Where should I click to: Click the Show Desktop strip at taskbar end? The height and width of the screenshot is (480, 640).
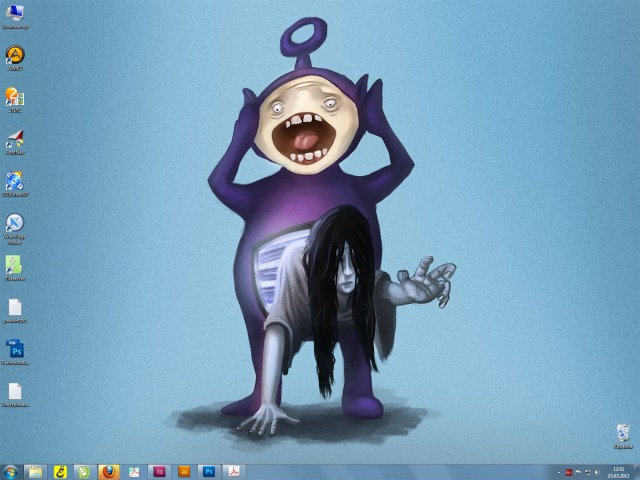tap(637, 472)
